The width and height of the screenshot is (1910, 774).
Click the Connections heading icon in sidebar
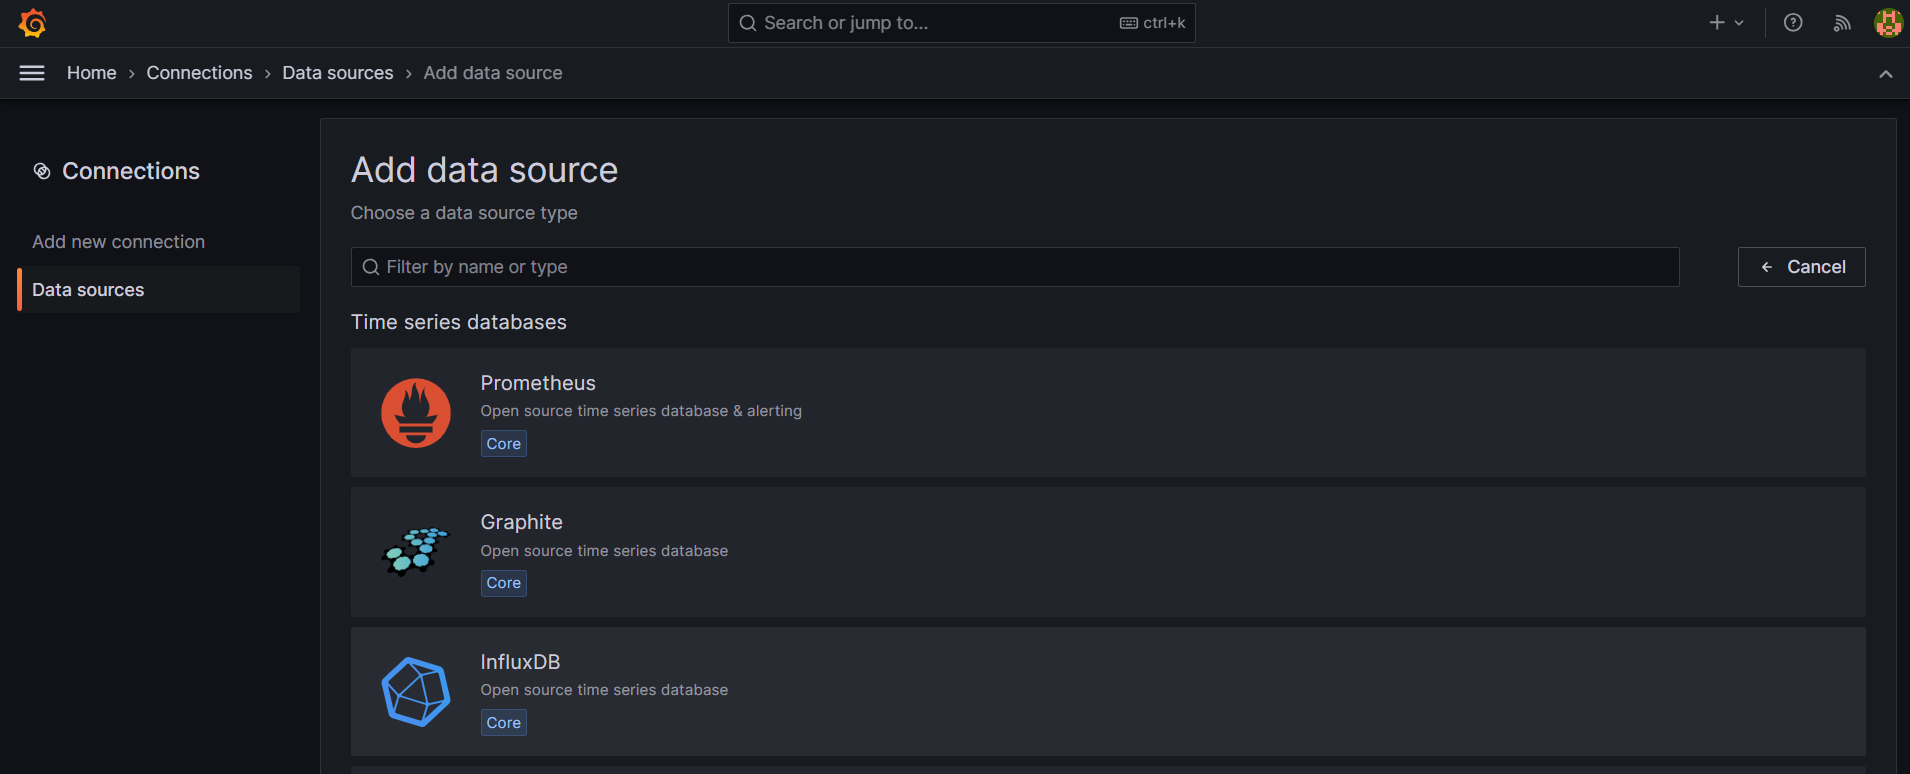(x=42, y=171)
